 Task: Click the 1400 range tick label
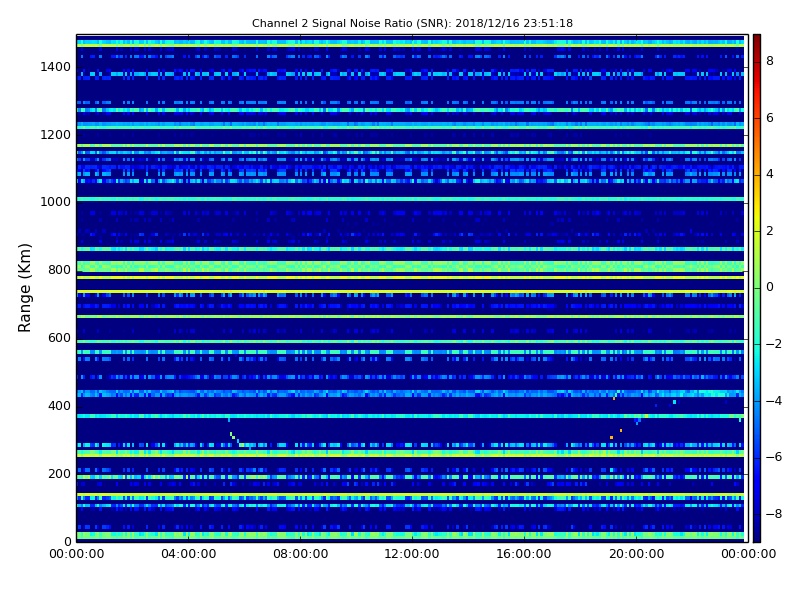(56, 67)
